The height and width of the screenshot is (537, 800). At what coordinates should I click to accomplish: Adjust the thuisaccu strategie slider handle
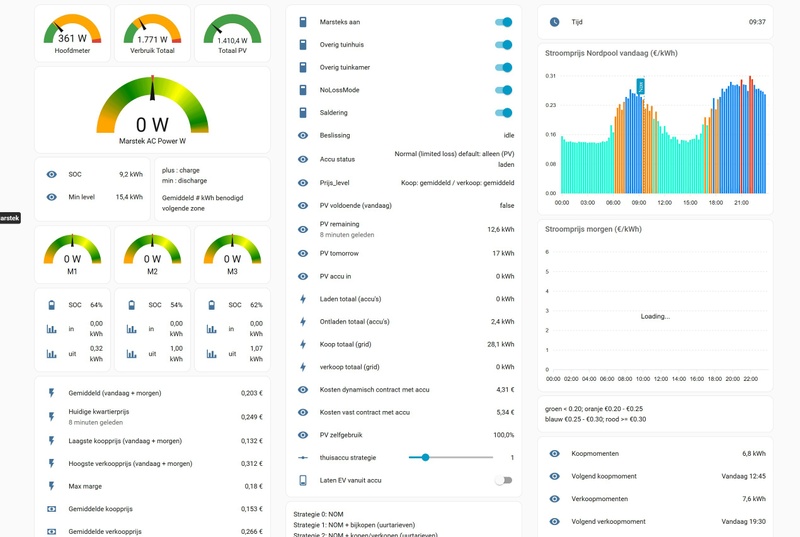[425, 457]
